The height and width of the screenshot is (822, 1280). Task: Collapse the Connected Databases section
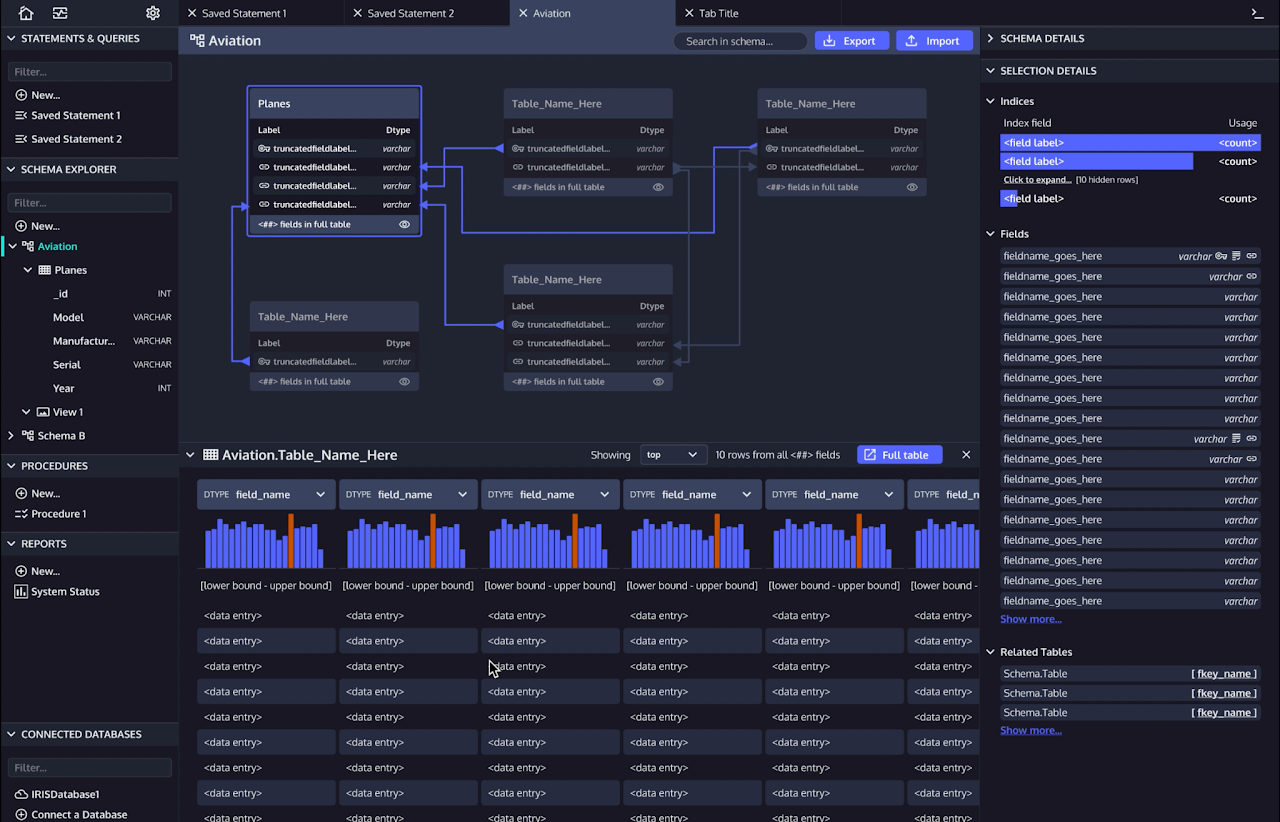pyautogui.click(x=11, y=735)
